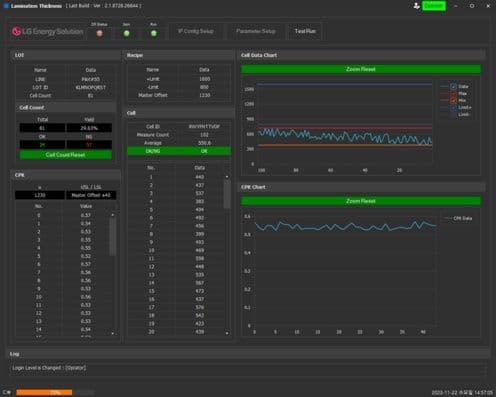Click the Measure Count row showing 102
The height and width of the screenshot is (397, 496).
pos(179,135)
